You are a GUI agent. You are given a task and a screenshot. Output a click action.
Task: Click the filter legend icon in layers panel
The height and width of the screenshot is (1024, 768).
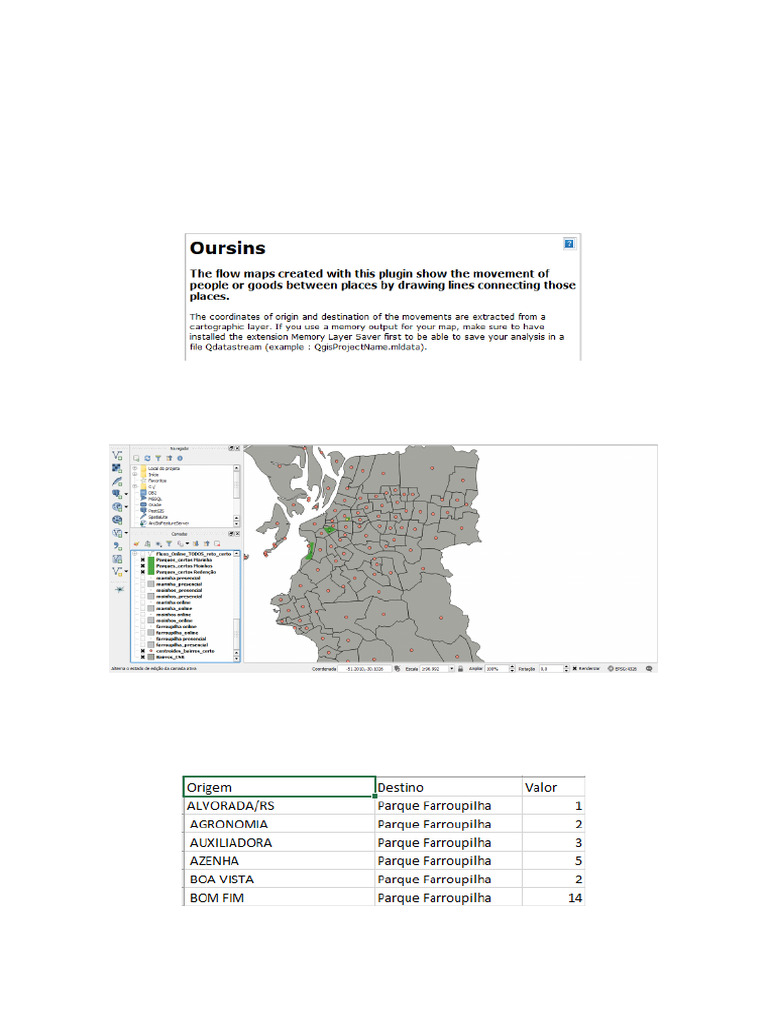[167, 544]
